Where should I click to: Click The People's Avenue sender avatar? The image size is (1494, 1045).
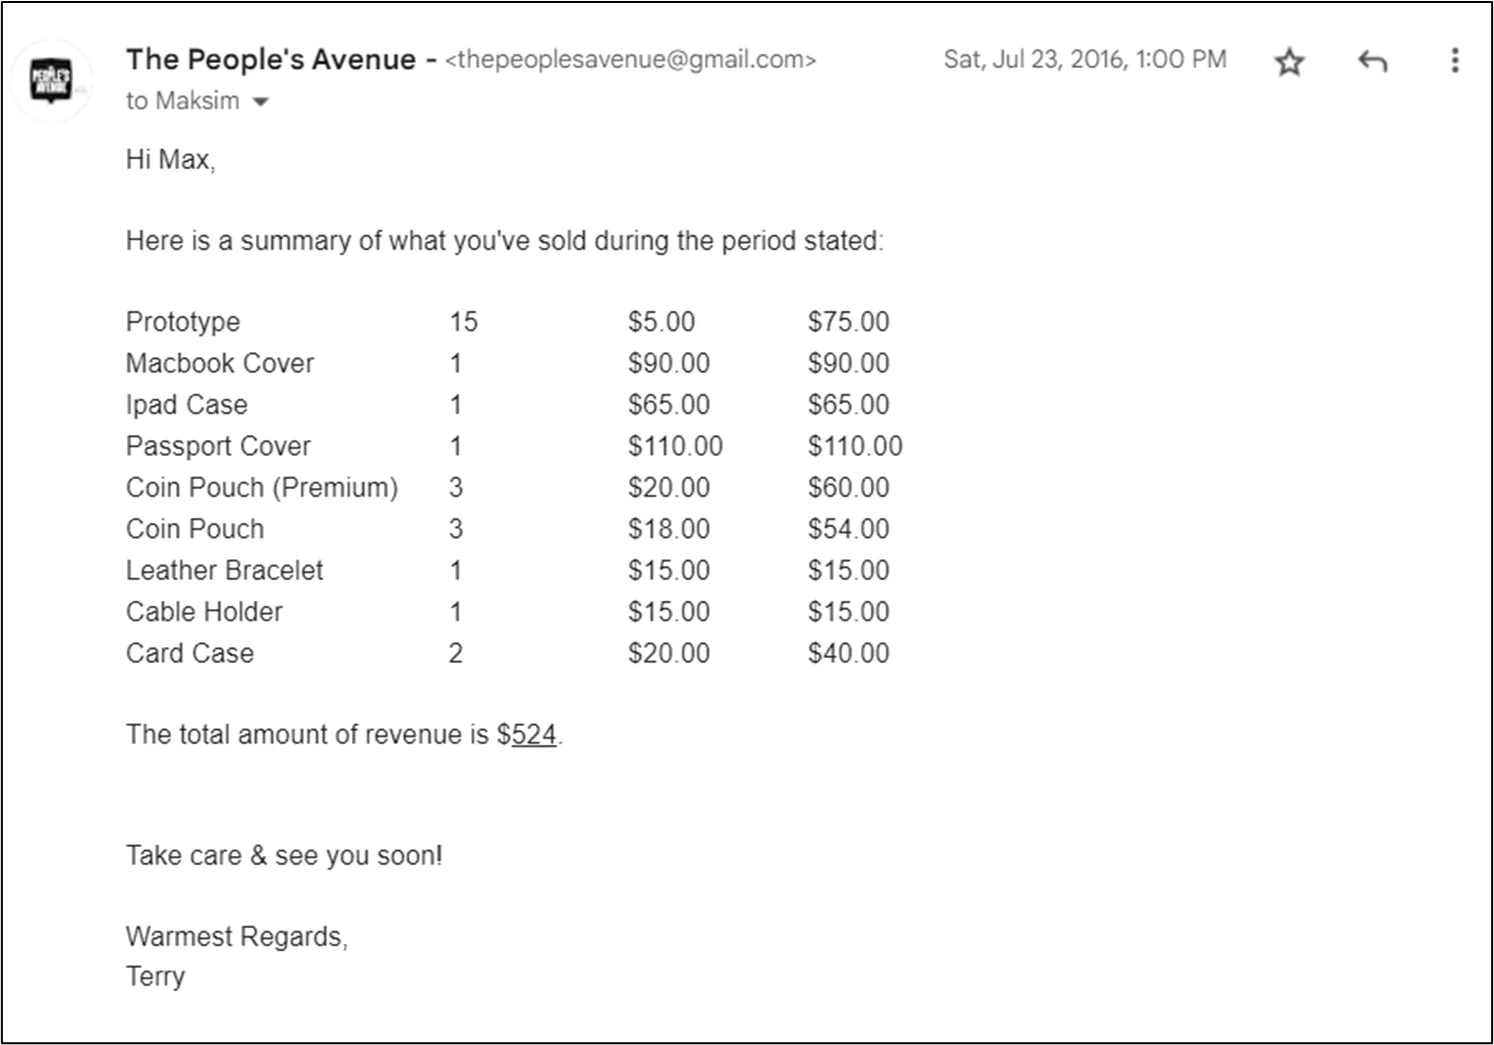tap(52, 80)
